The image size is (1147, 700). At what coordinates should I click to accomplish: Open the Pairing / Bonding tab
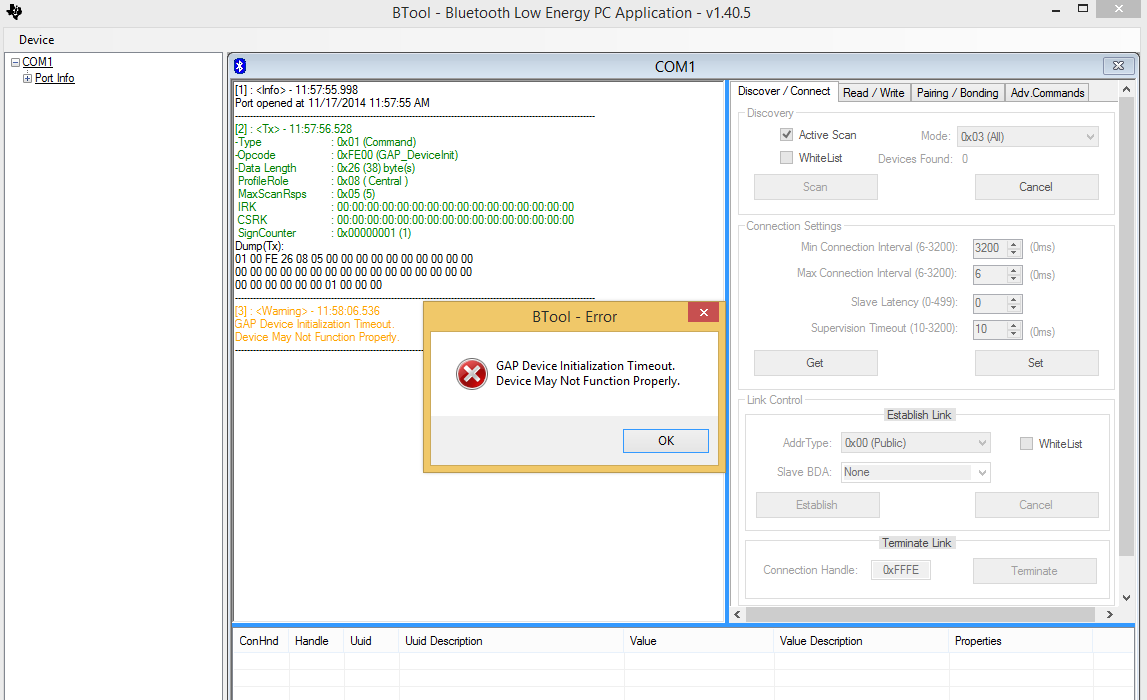[x=958, y=93]
